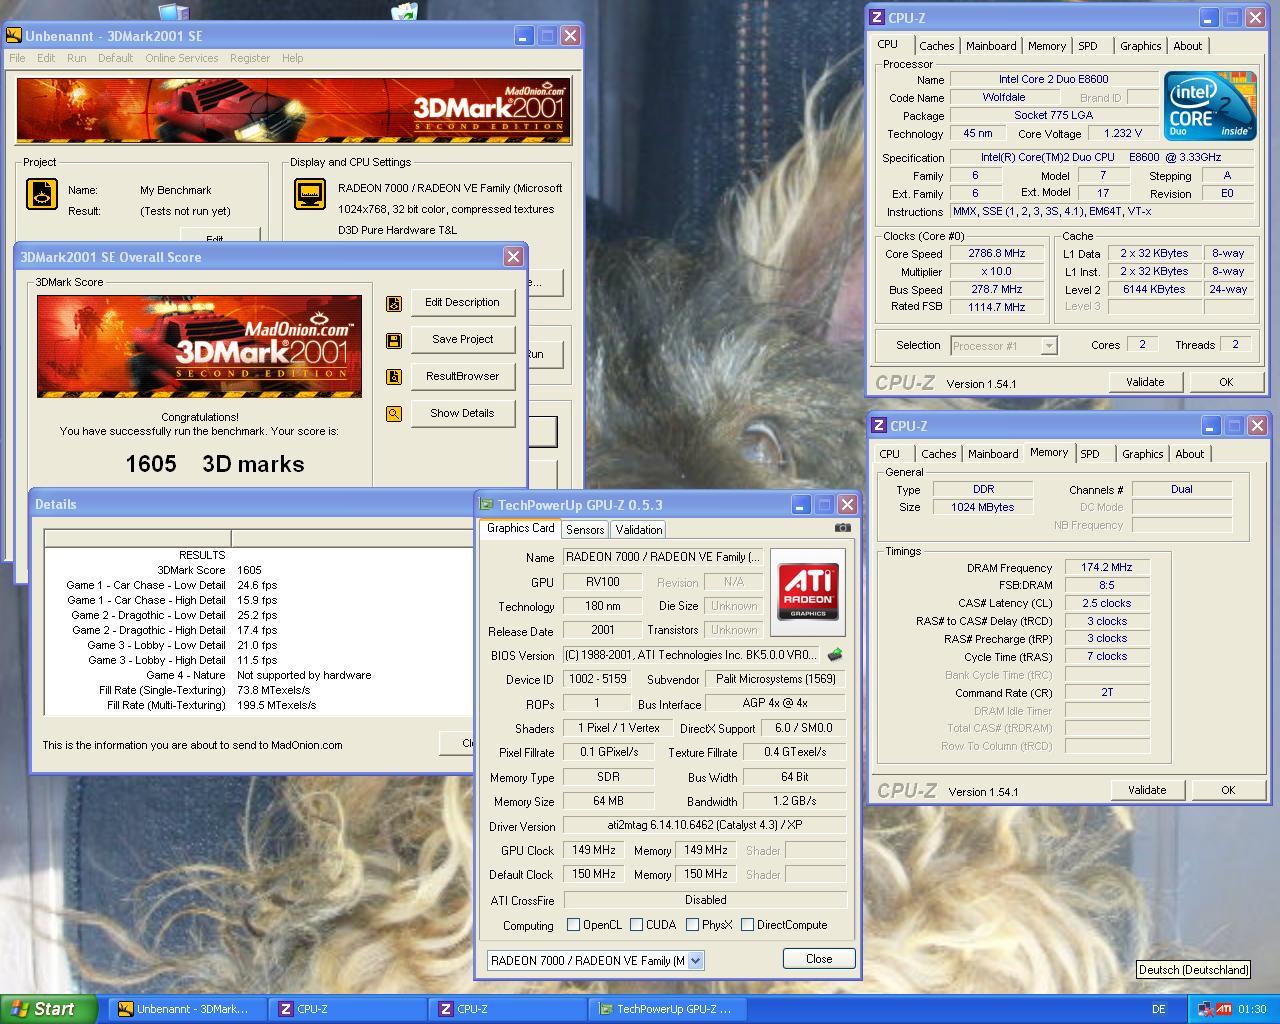Click Validate in Memory CPU-Z window
Viewport: 1280px width, 1024px height.
(x=1147, y=790)
